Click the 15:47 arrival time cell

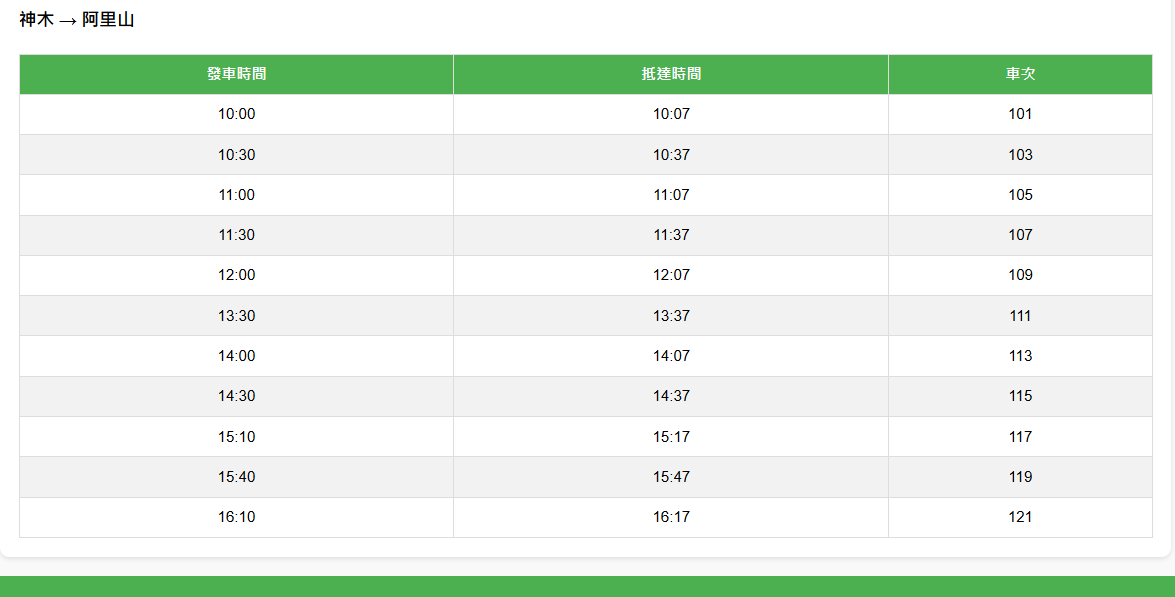click(x=671, y=477)
